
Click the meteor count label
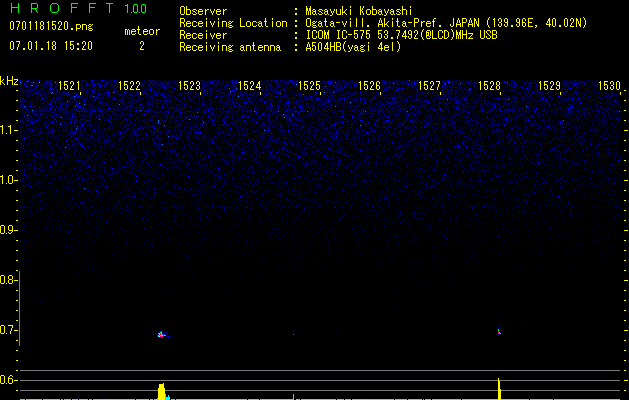[x=142, y=31]
